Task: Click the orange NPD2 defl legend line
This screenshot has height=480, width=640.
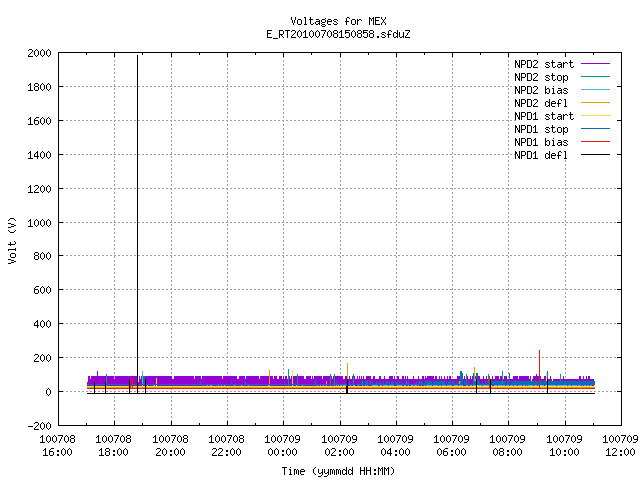Action: 595,102
